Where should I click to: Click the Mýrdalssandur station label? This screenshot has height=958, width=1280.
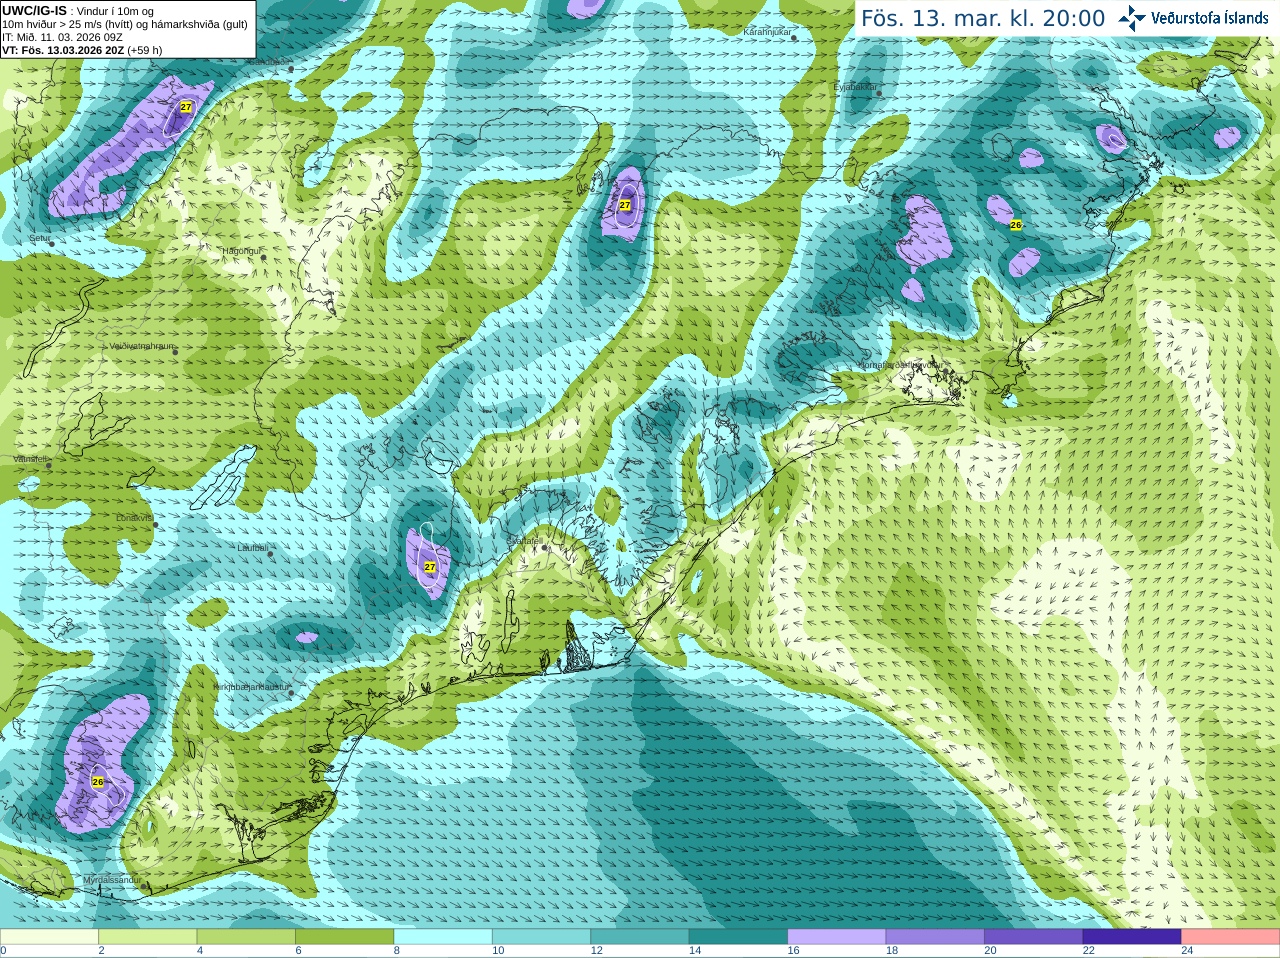click(112, 880)
